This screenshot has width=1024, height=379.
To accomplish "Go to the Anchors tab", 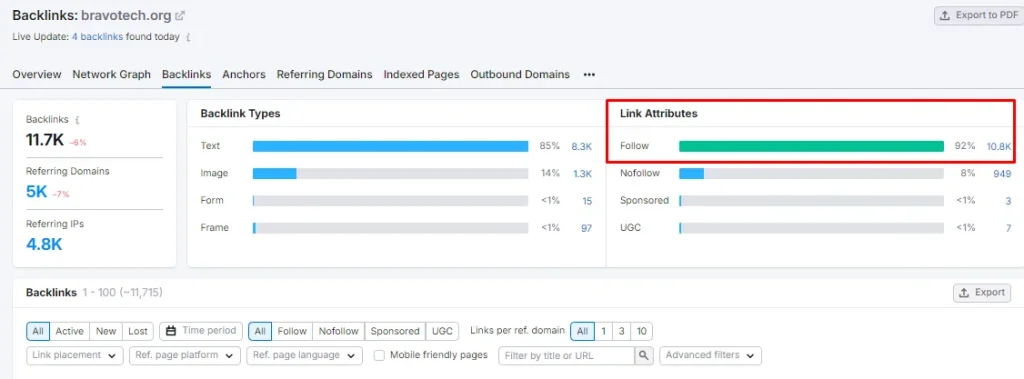I will click(x=244, y=74).
